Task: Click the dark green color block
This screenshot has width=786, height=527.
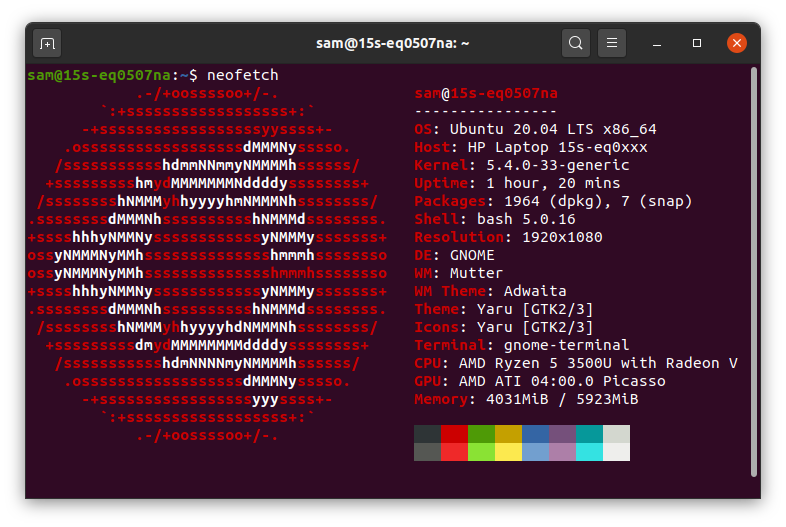Action: [482, 434]
